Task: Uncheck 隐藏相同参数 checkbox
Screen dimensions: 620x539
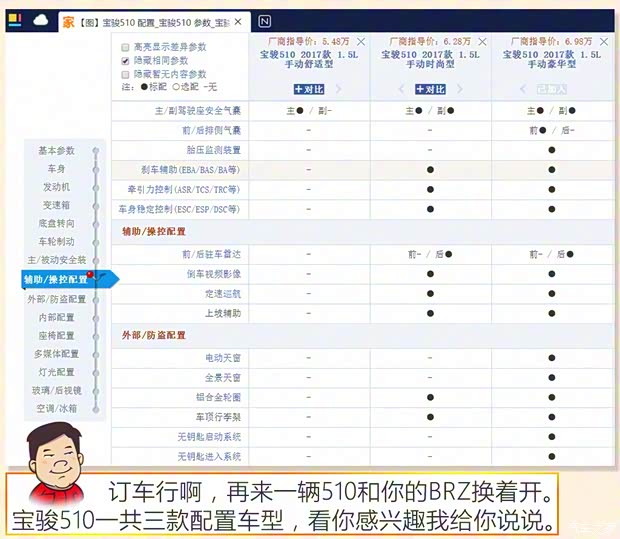Action: coord(125,61)
